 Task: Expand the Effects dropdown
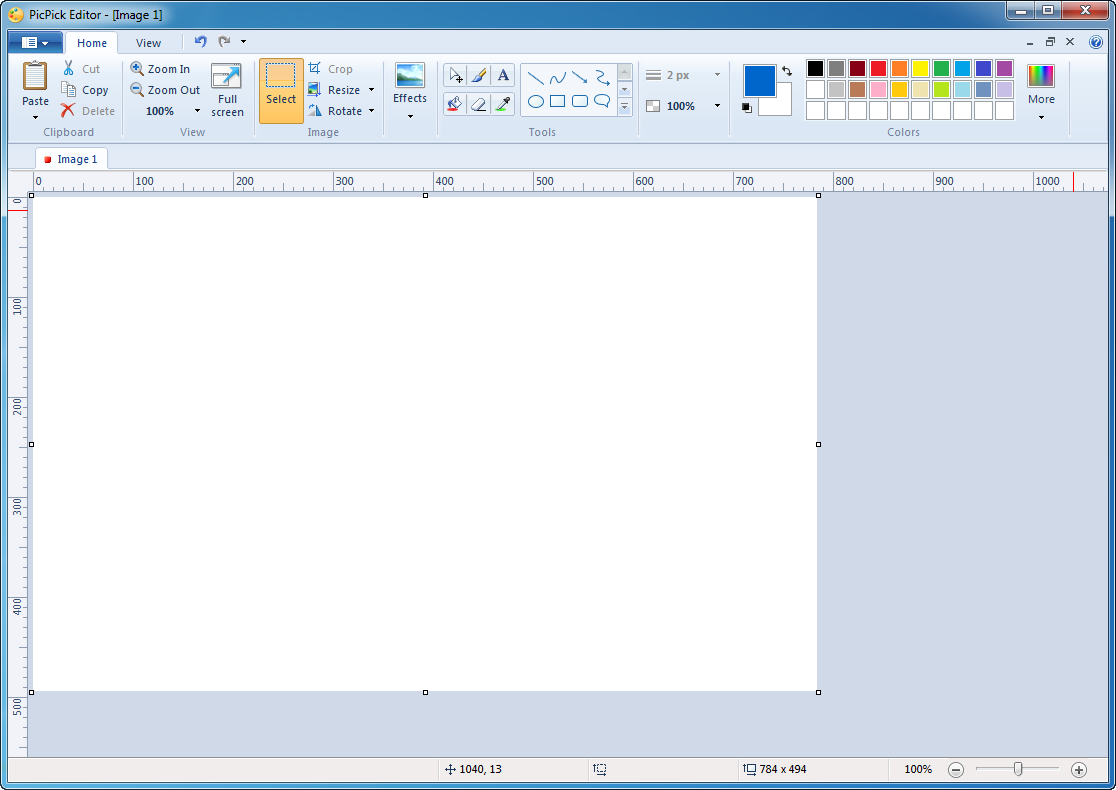click(x=410, y=116)
